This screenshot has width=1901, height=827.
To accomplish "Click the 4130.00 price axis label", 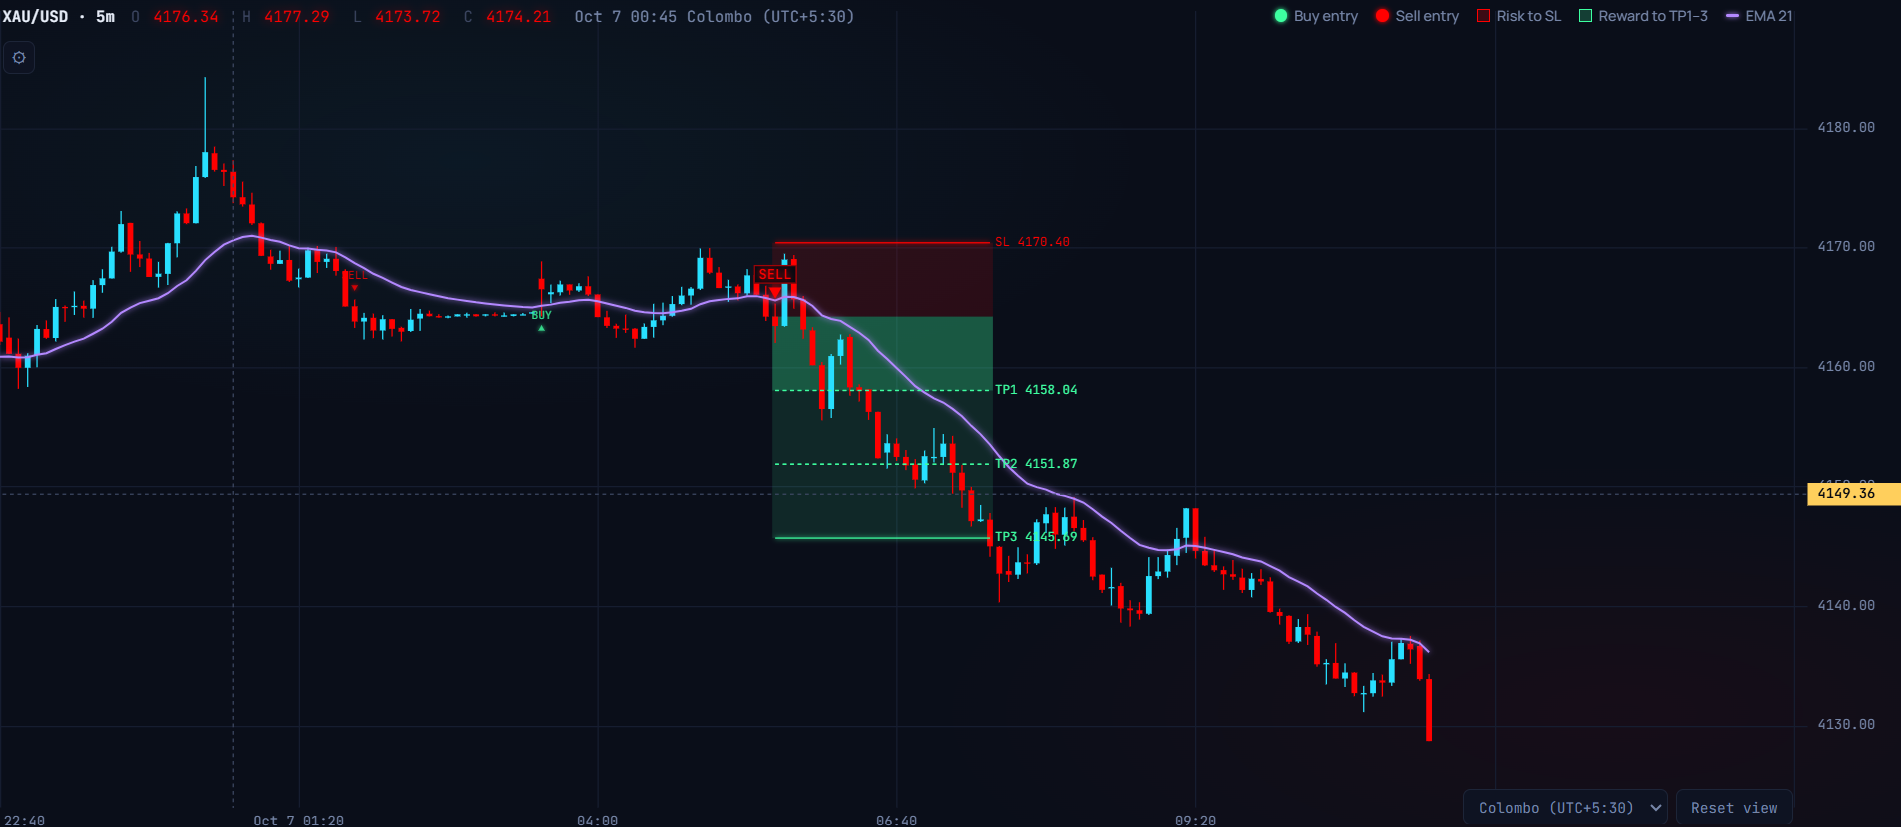I will click(x=1846, y=725).
